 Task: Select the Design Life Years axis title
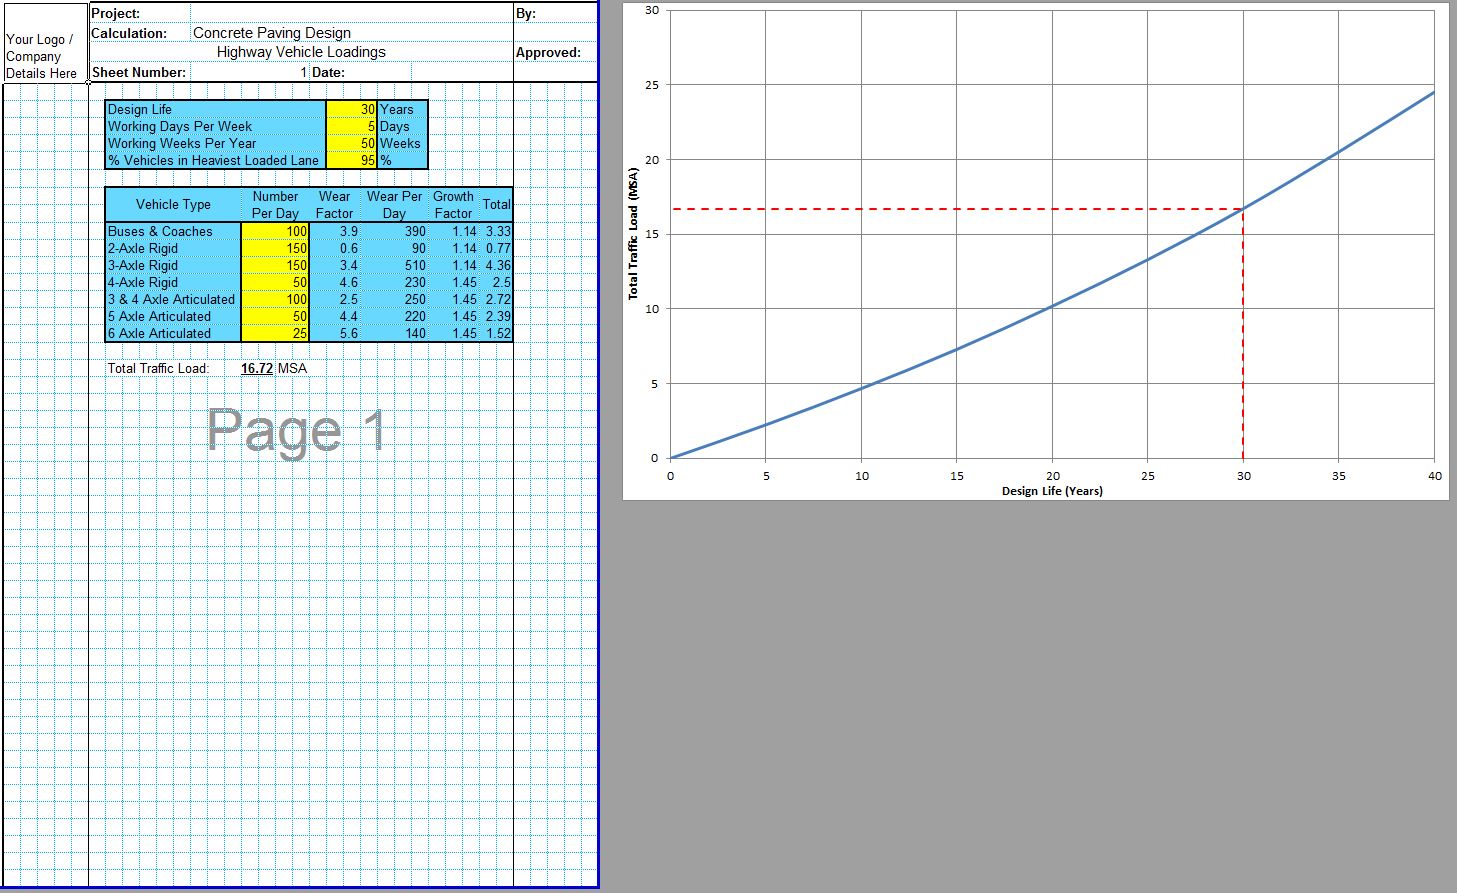click(x=1052, y=490)
